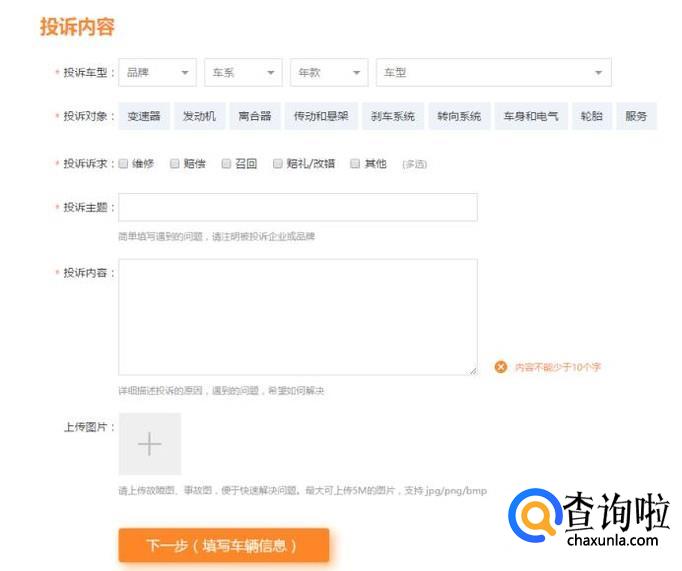Enable the 召回 recall checkbox
Image resolution: width=682 pixels, height=571 pixels.
tap(226, 164)
